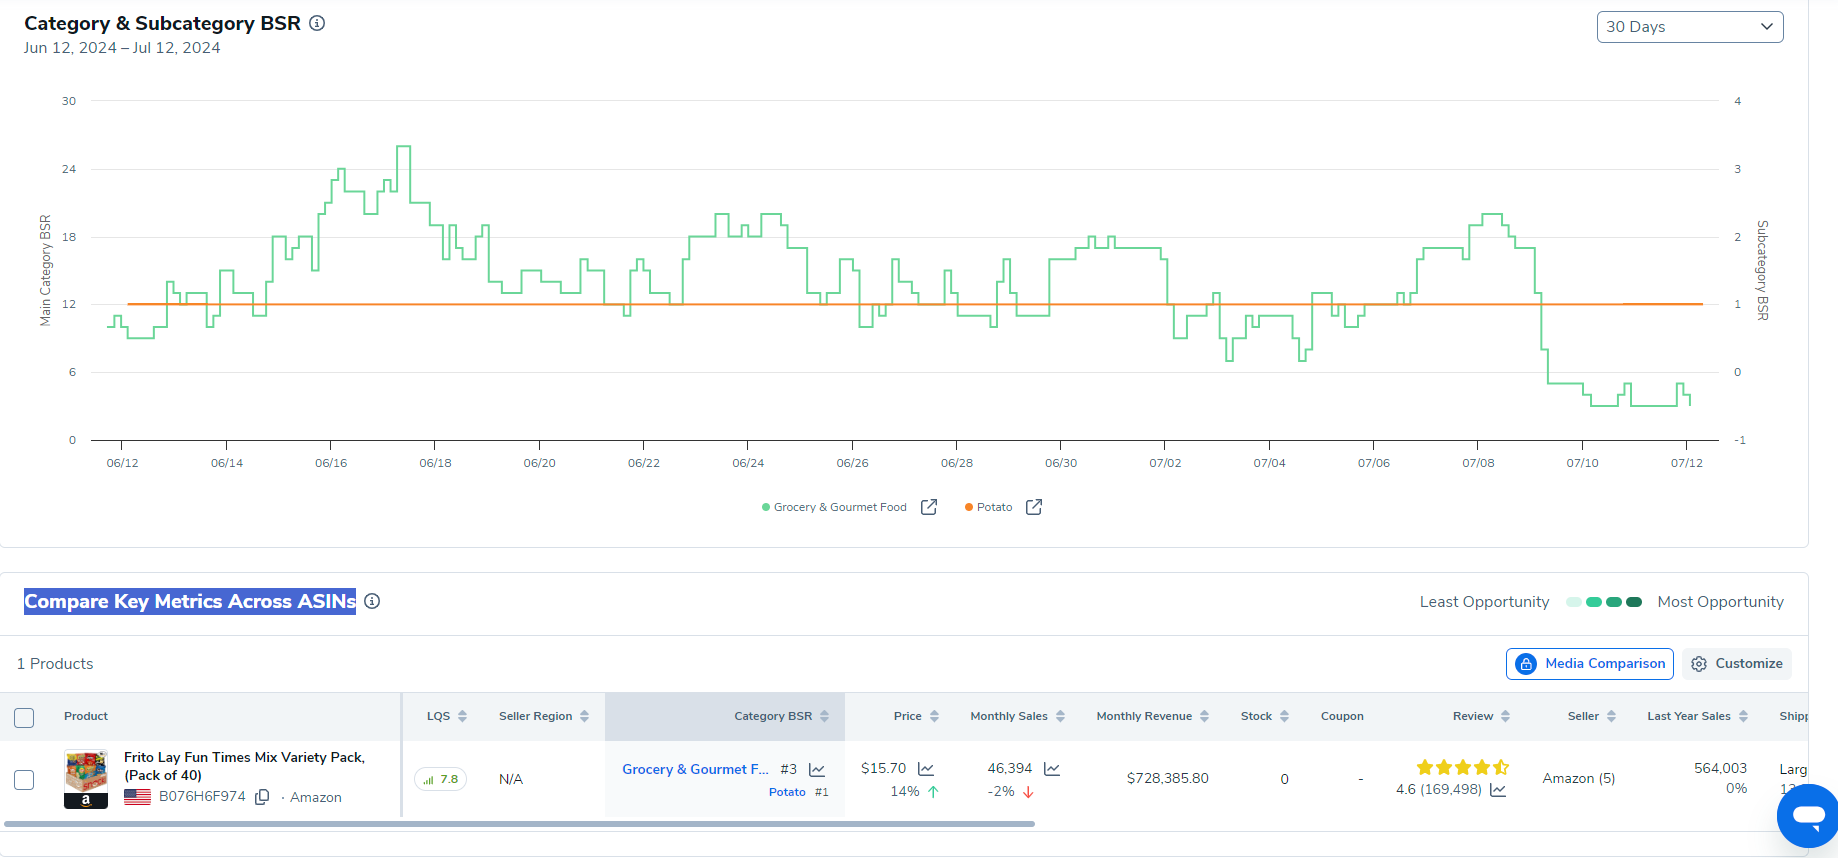This screenshot has width=1838, height=858.
Task: Click the 07/12 x-axis date label
Action: 1687,463
